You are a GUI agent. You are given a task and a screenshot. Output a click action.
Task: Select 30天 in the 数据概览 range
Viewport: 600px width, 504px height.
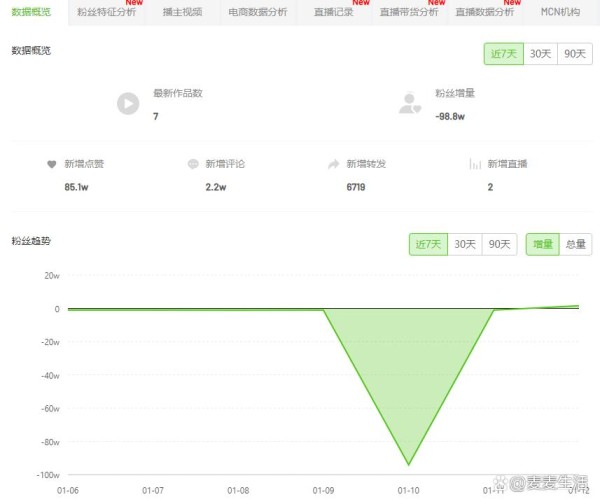tap(540, 54)
